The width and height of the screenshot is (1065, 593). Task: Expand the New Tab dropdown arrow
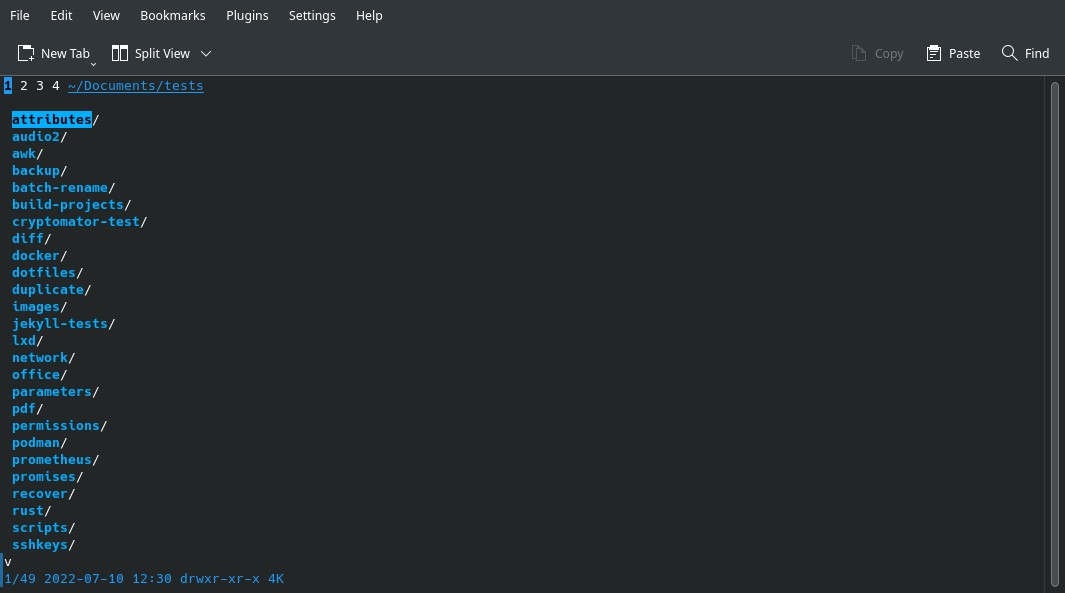point(93,64)
